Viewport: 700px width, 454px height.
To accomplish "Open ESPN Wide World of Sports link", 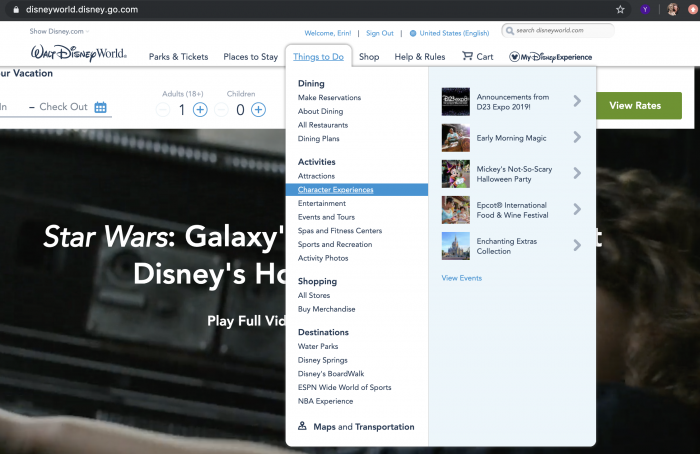I will [345, 387].
